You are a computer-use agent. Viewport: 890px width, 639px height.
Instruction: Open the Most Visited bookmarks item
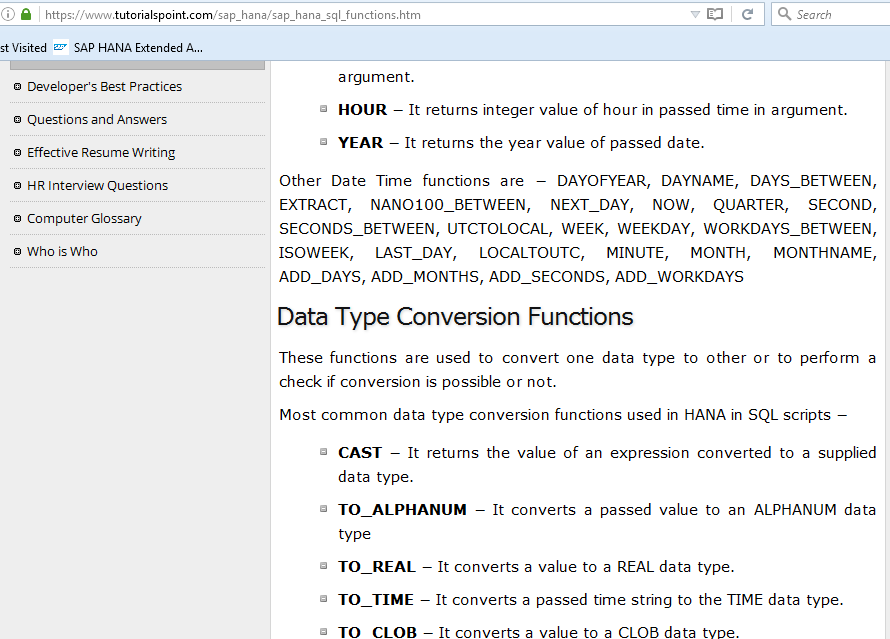pos(23,47)
